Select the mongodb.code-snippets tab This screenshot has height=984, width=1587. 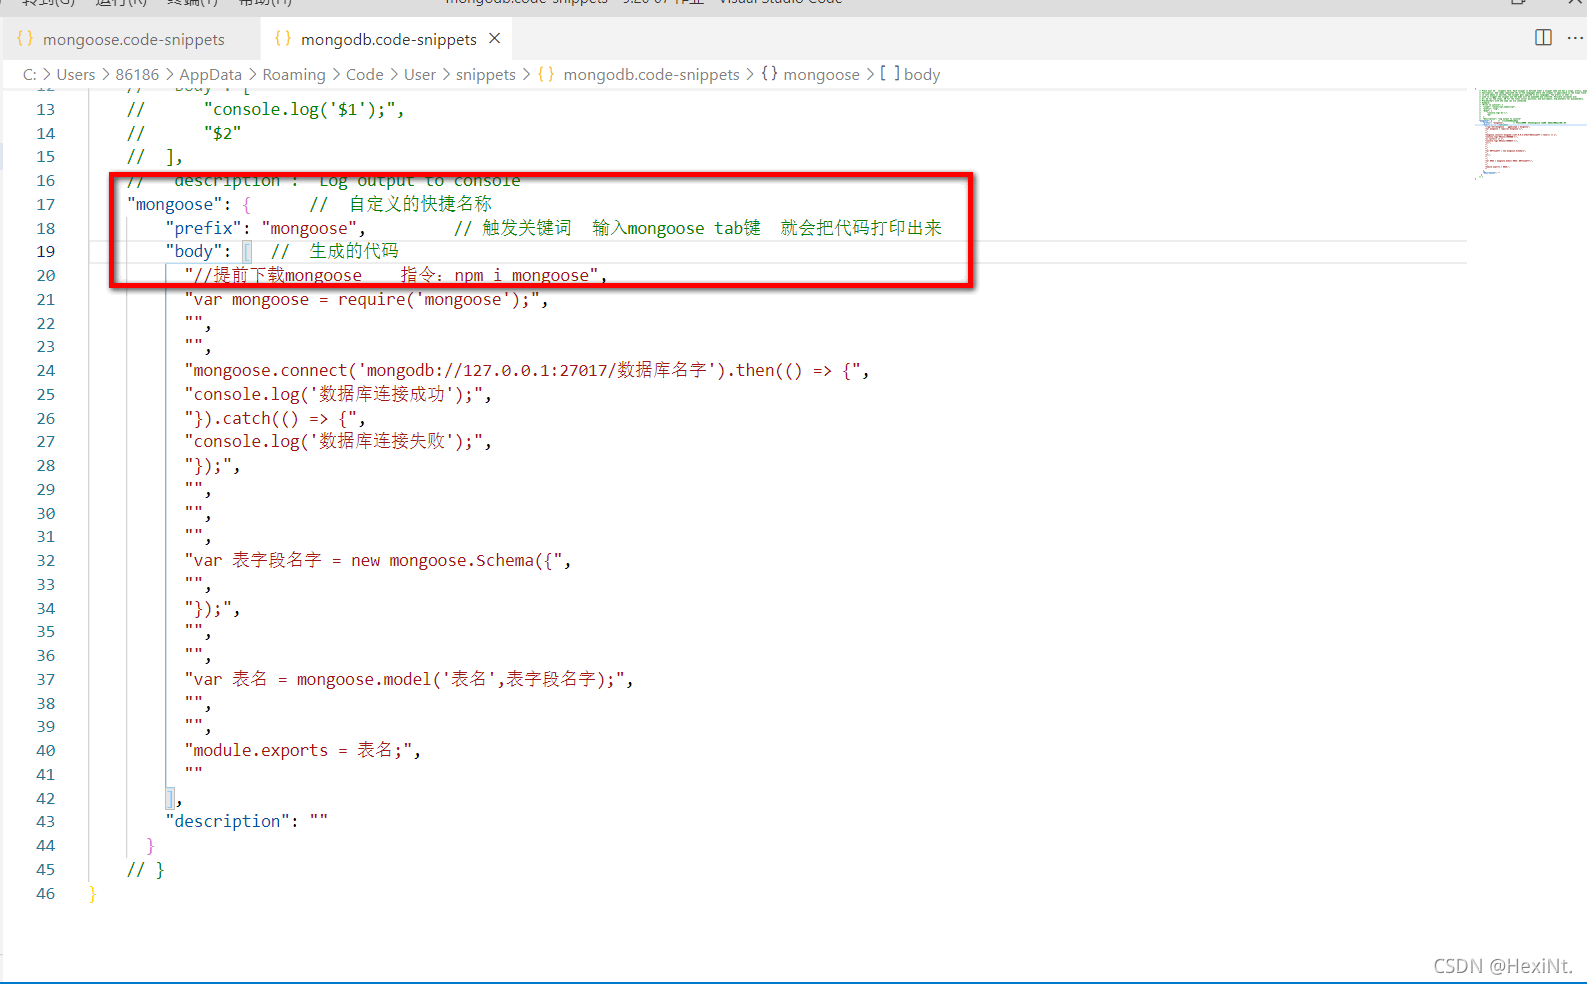(388, 39)
